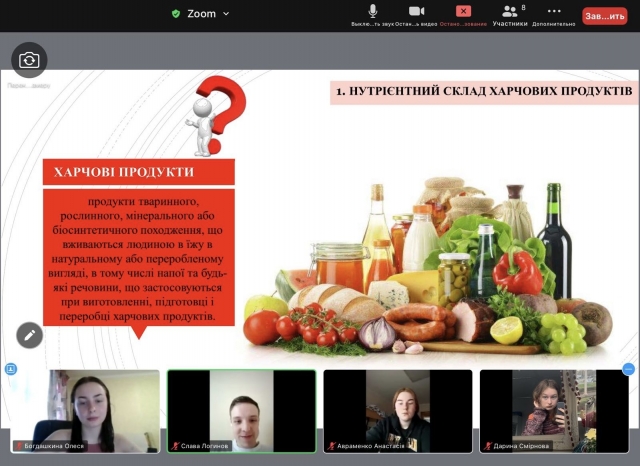Select Богдашкина Олеся video thumbnail
Image resolution: width=640 pixels, height=466 pixels.
pos(85,411)
